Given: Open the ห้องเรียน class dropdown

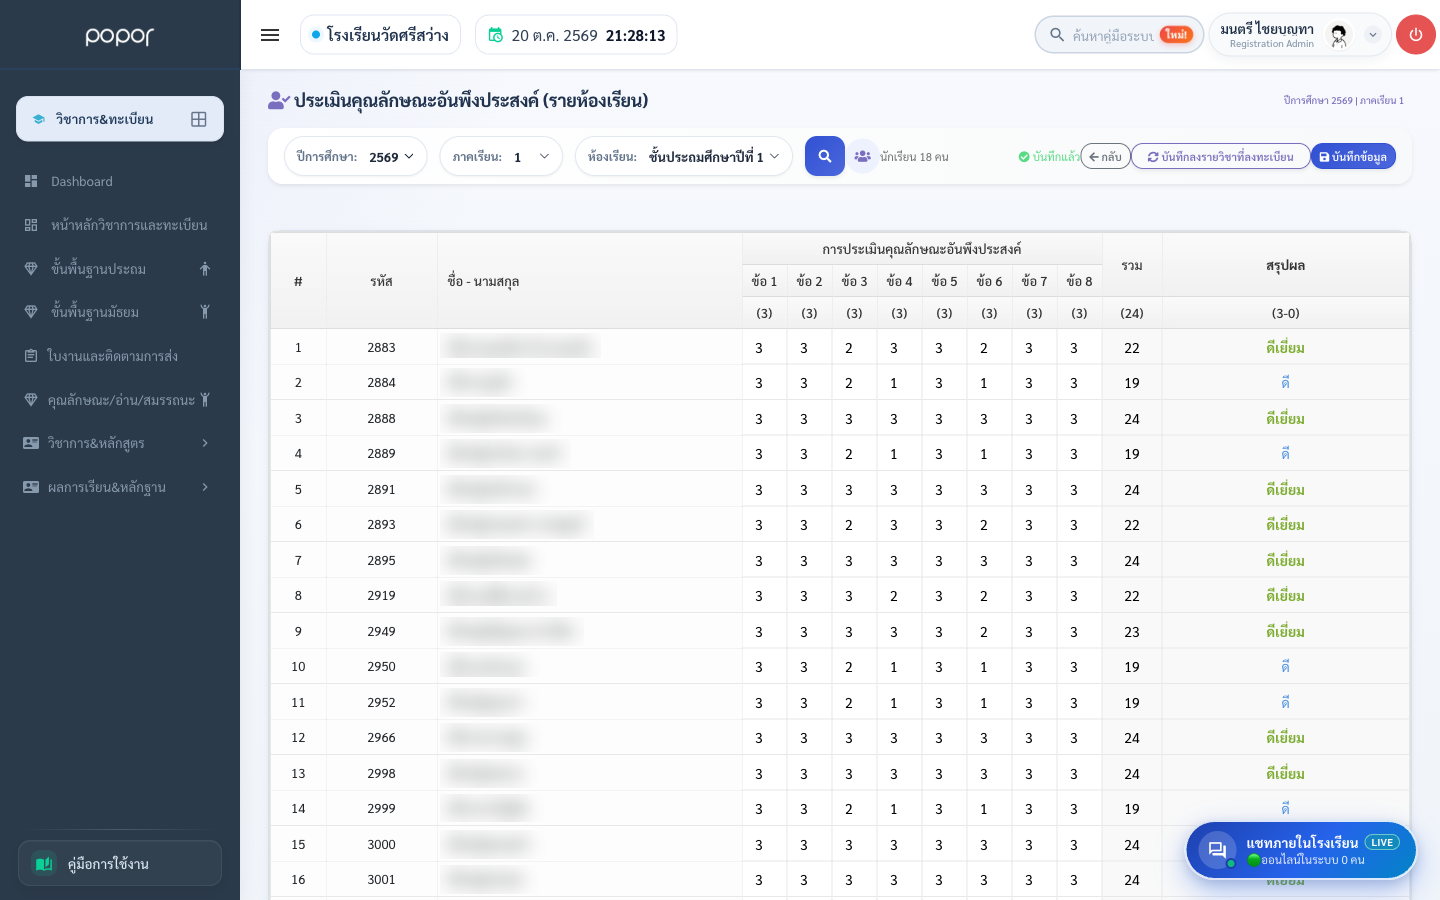Looking at the screenshot, I should pyautogui.click(x=684, y=156).
